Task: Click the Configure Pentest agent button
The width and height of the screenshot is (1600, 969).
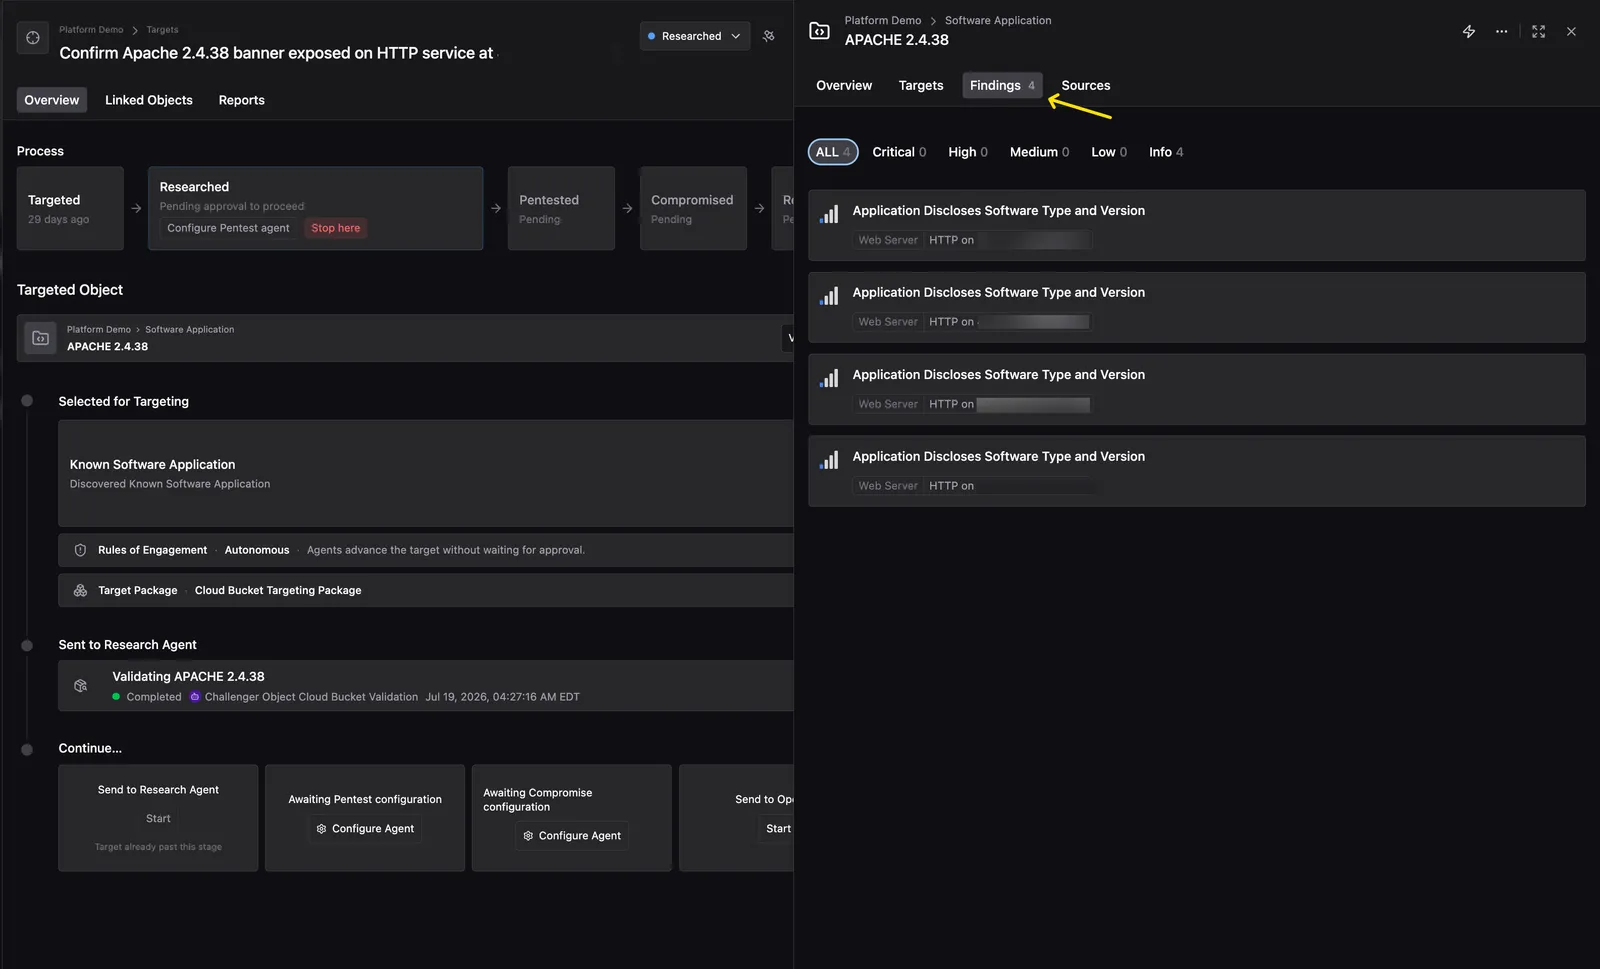Action: (x=228, y=228)
